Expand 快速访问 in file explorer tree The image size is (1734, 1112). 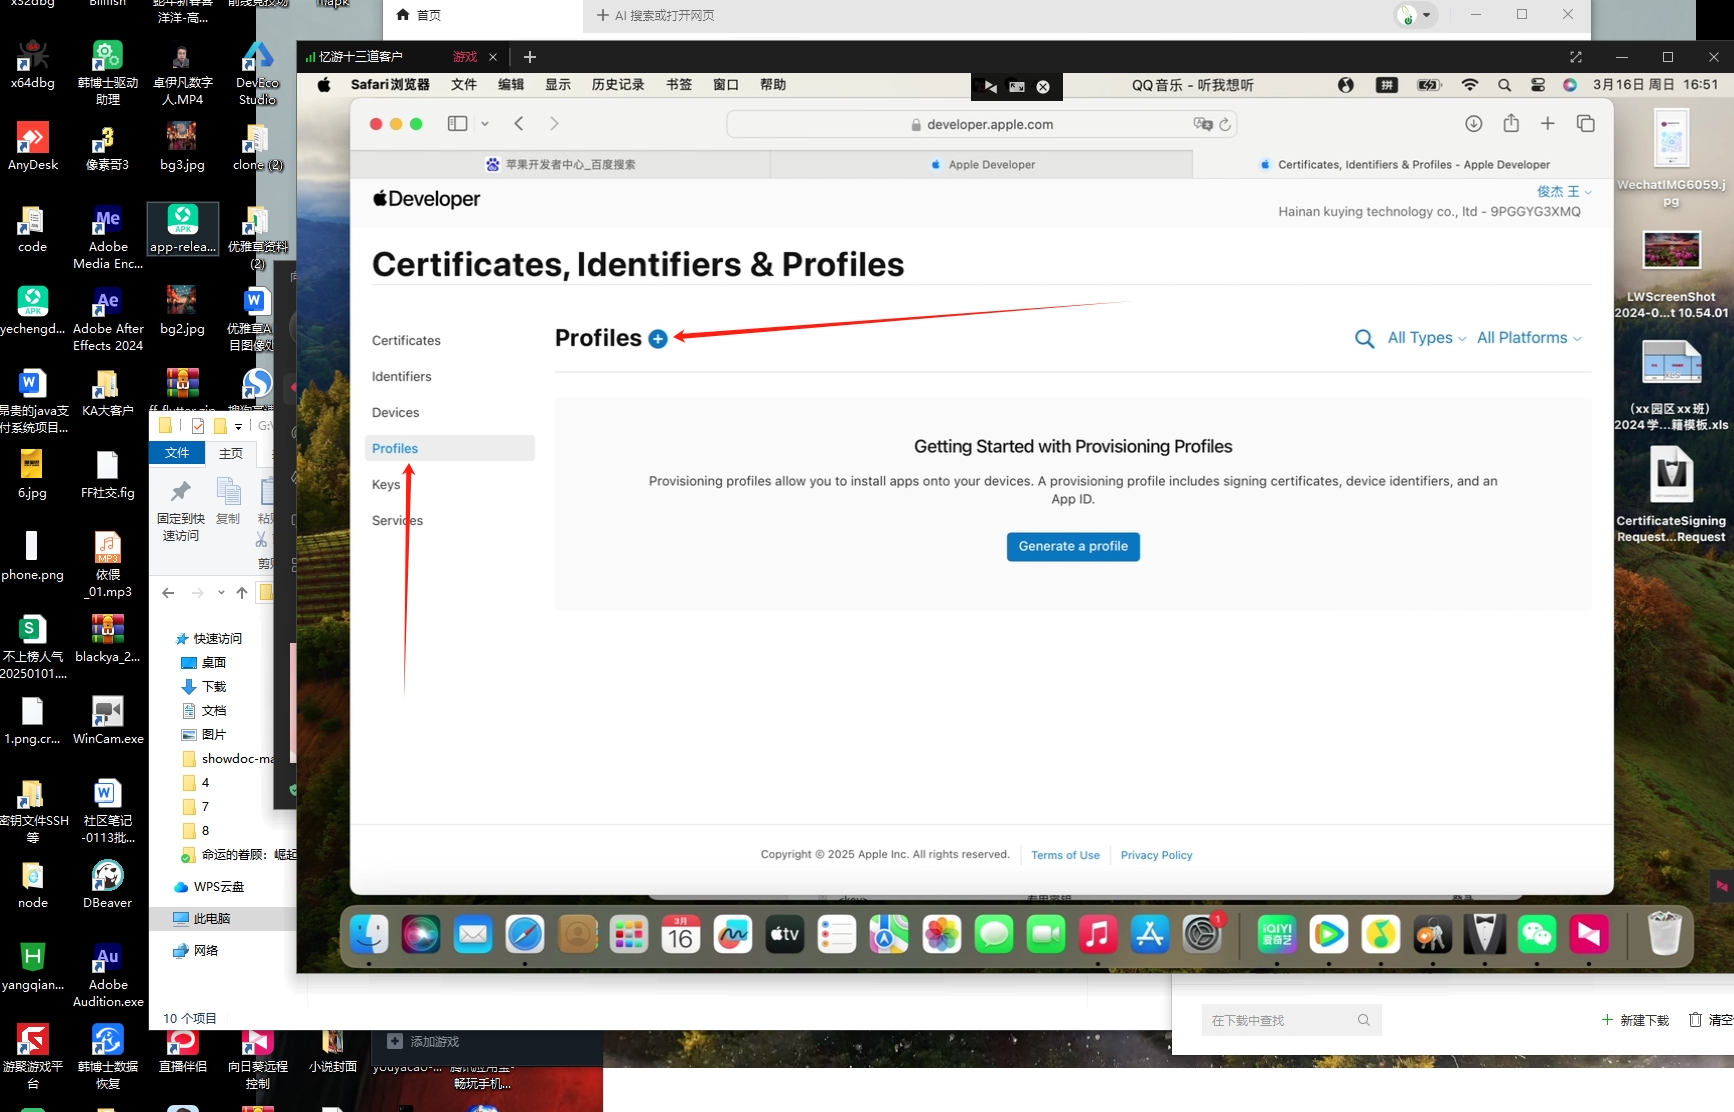point(217,638)
